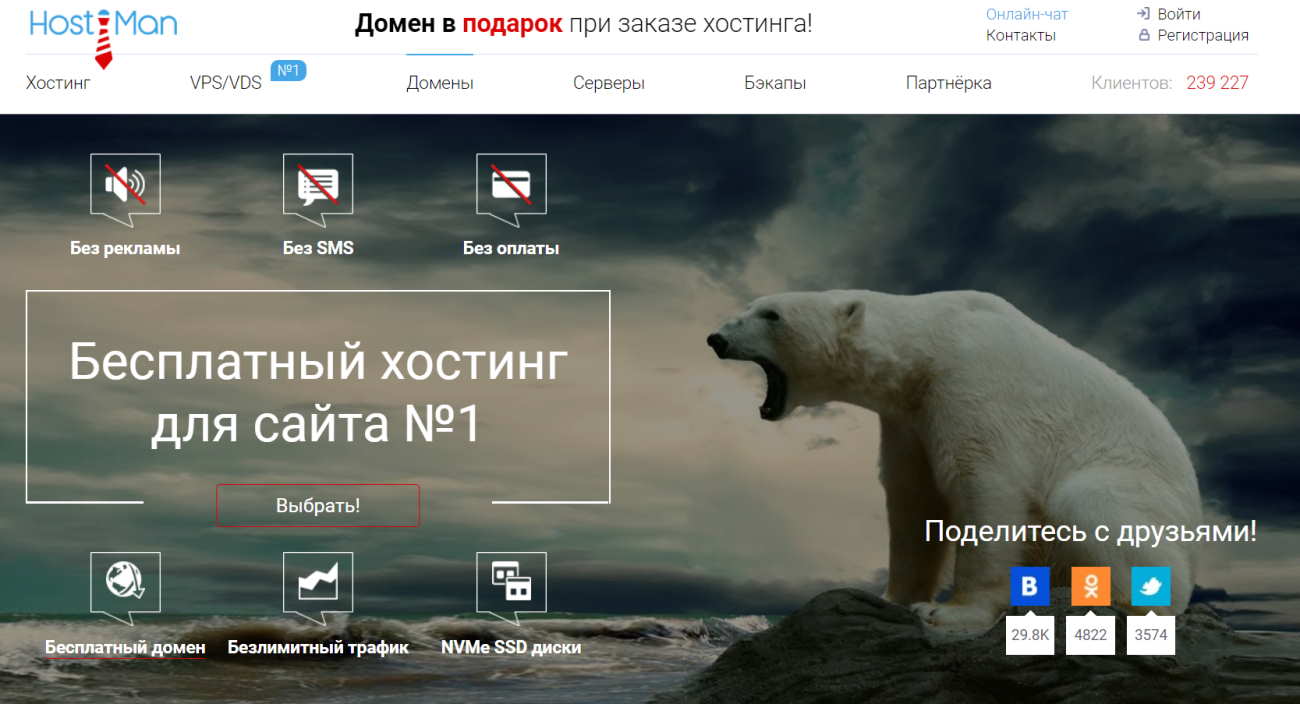Screen dimensions: 1300x704
Task: Share via the Odnoklassniki orange icon
Action: 1090,587
